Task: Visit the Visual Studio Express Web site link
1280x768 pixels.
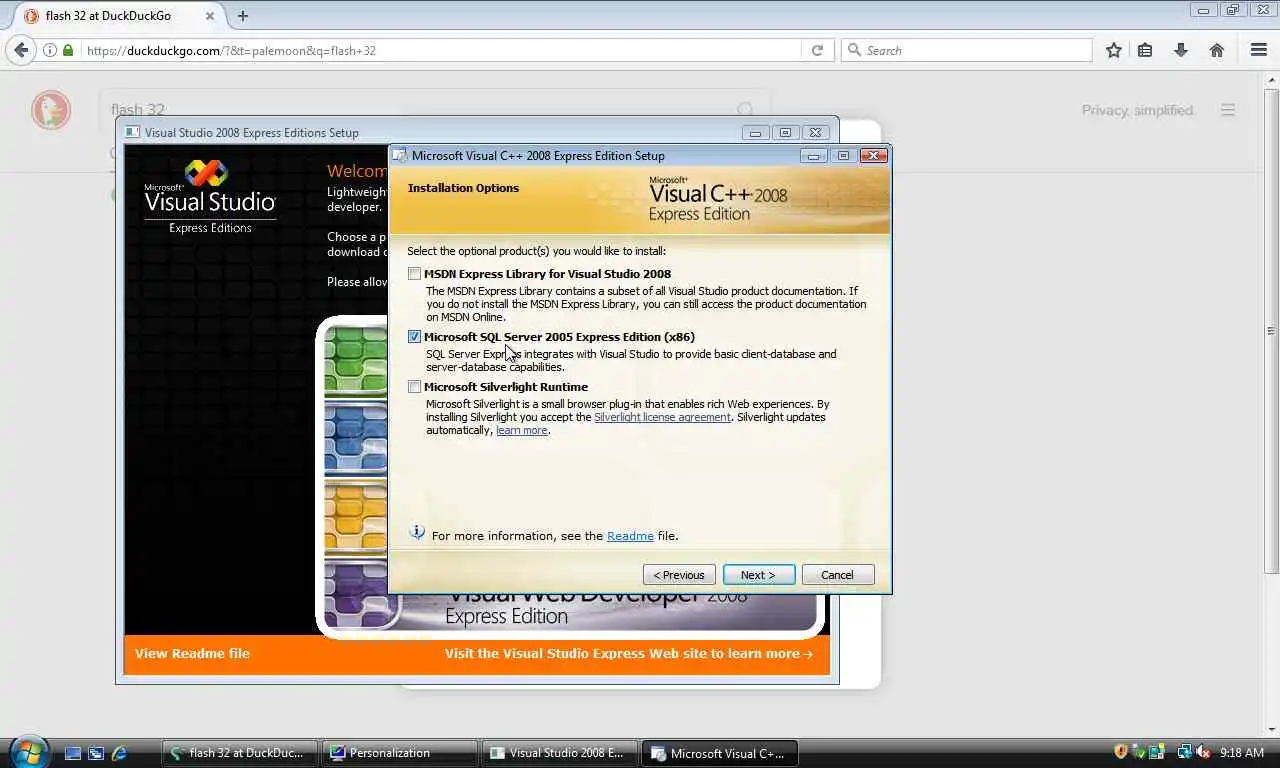Action: click(x=629, y=653)
